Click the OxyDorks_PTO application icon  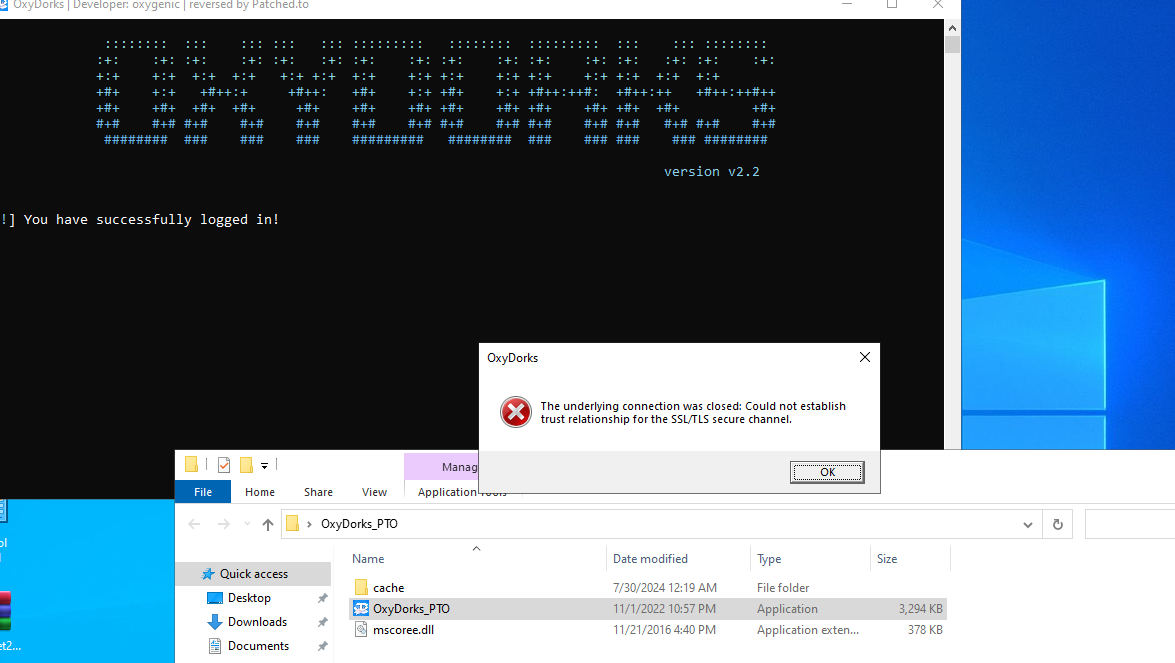pyautogui.click(x=360, y=608)
